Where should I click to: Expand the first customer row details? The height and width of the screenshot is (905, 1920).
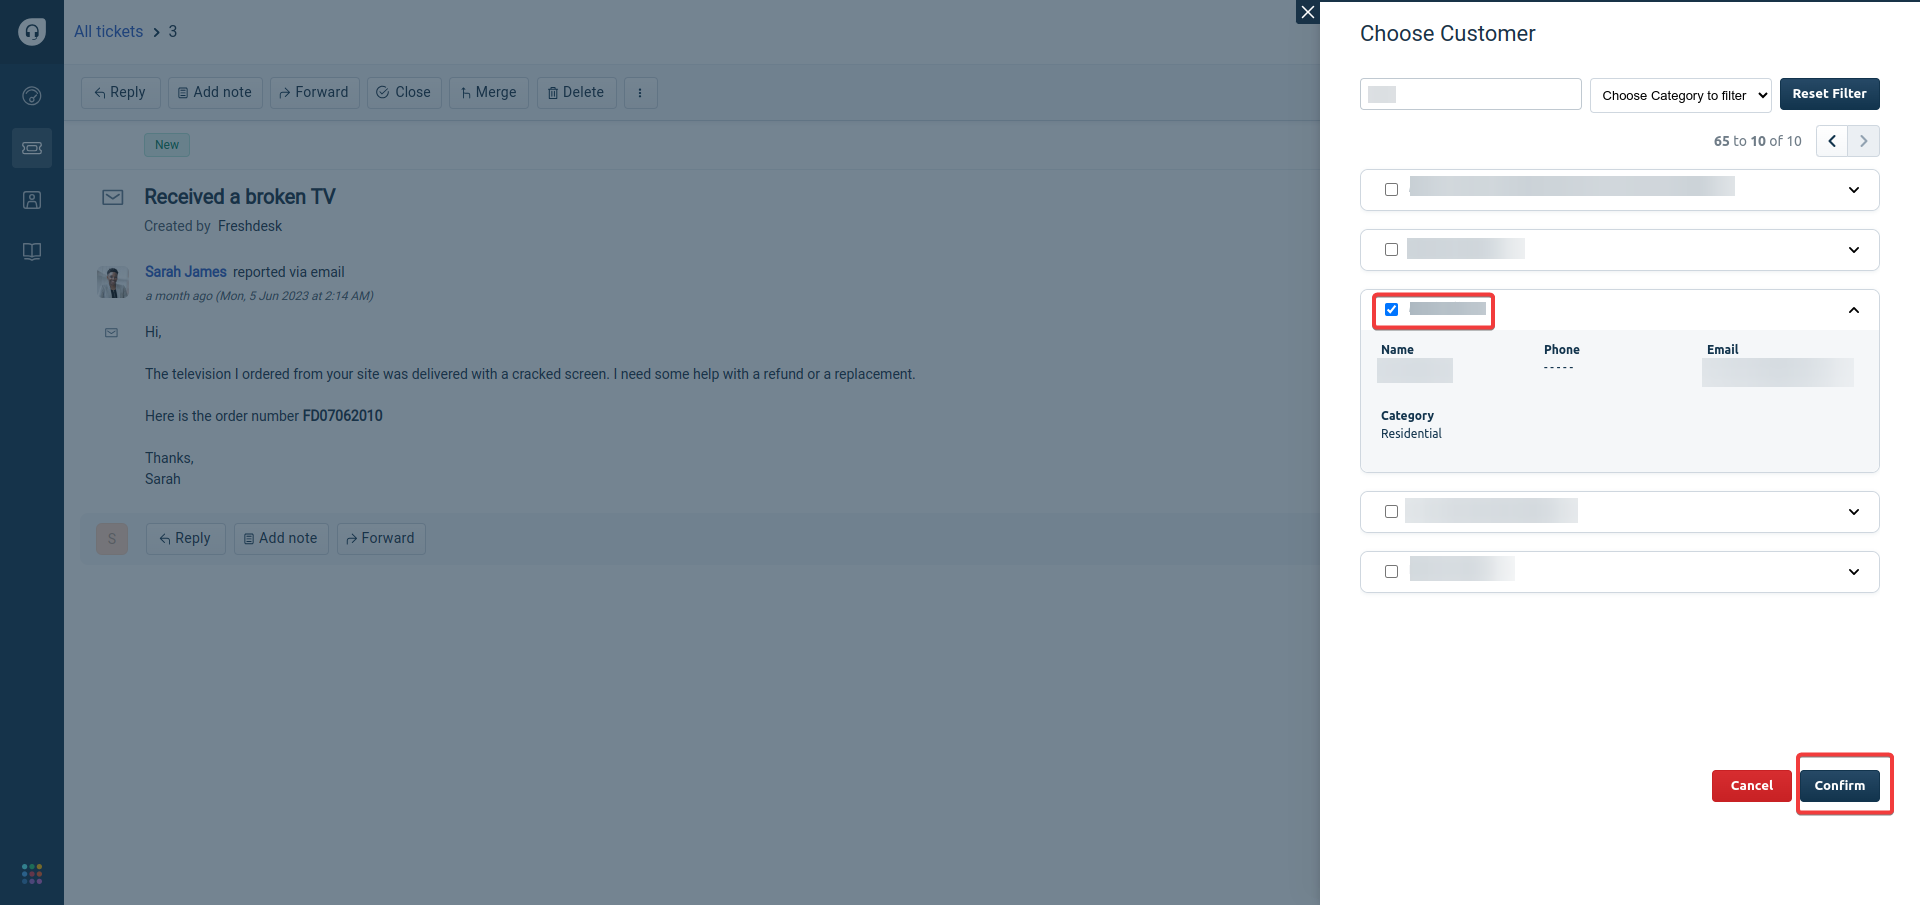pyautogui.click(x=1854, y=190)
